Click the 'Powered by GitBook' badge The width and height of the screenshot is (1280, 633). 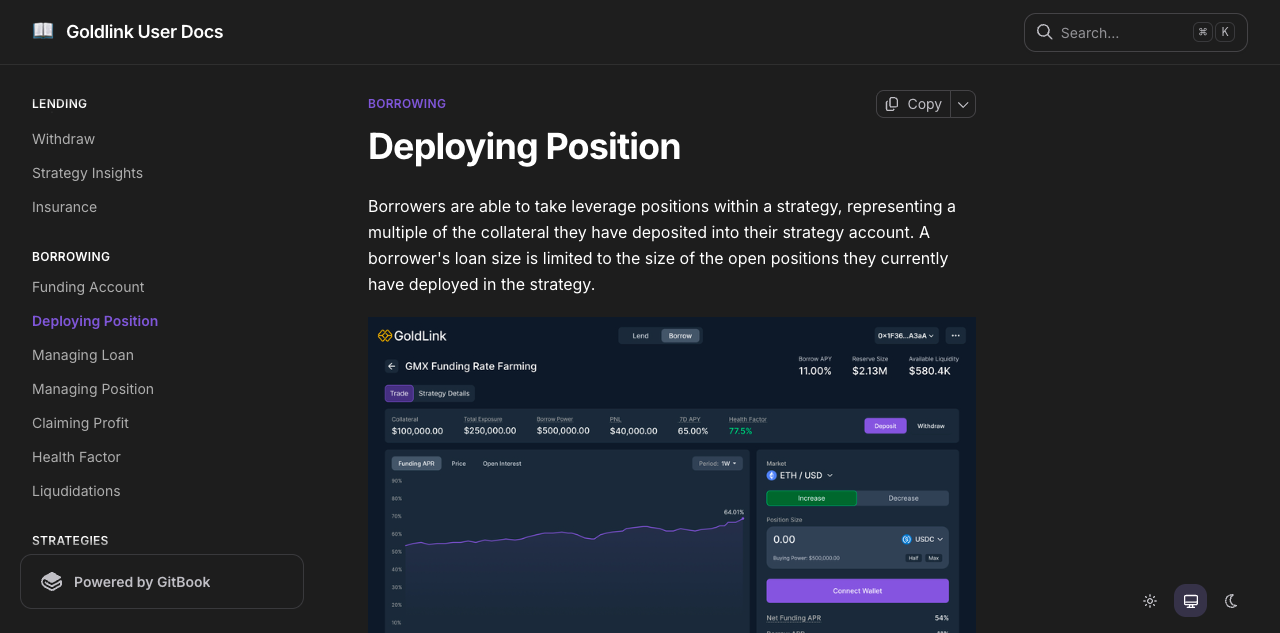[x=161, y=581]
